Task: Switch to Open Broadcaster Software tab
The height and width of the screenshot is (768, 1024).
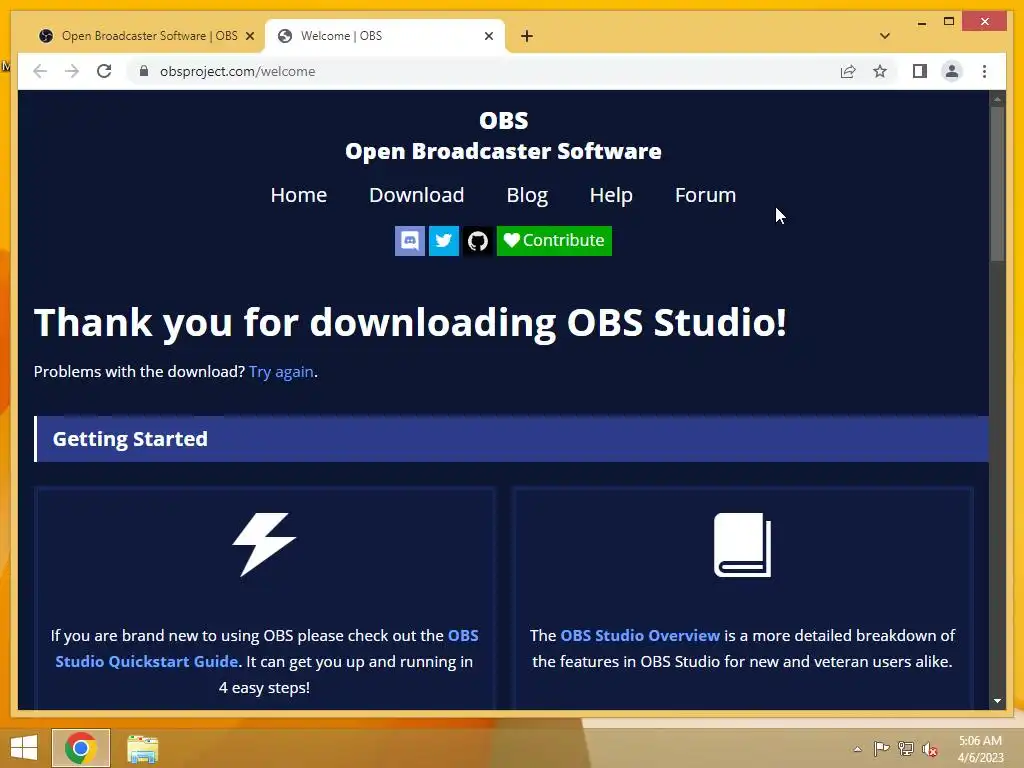Action: pyautogui.click(x=140, y=36)
